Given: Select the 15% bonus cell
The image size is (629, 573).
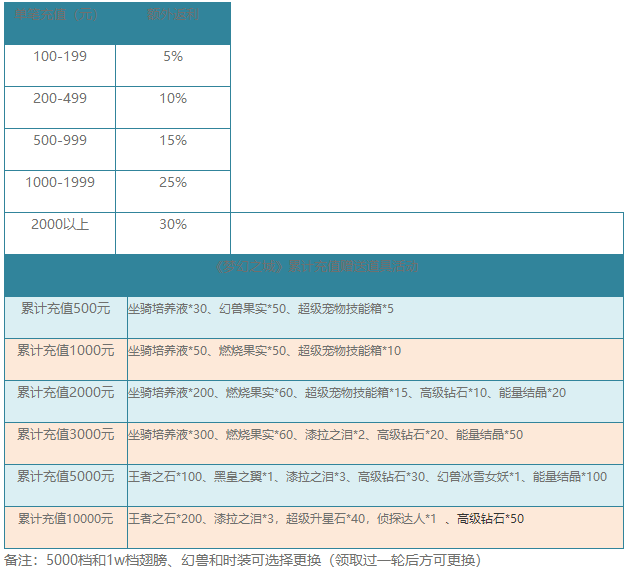Looking at the screenshot, I should click(x=173, y=141).
